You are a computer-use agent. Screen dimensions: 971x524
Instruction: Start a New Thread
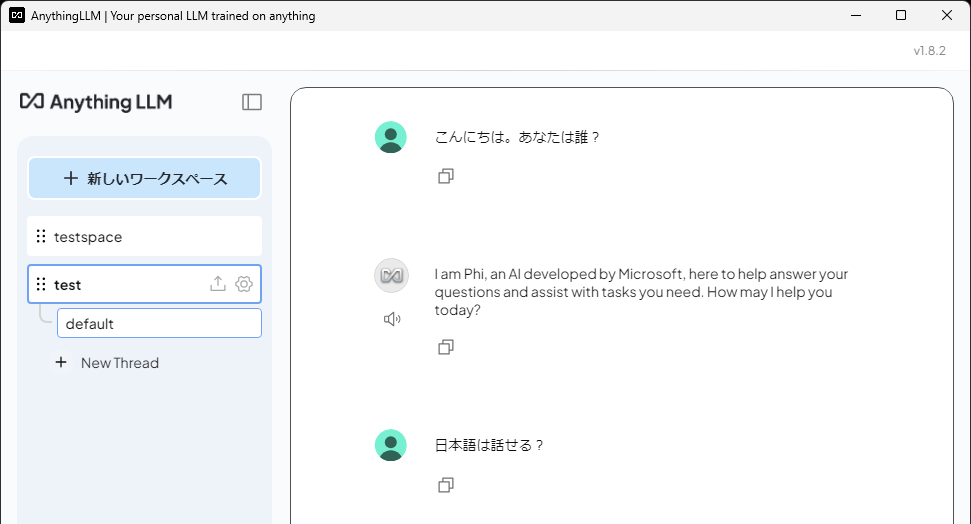(x=119, y=363)
